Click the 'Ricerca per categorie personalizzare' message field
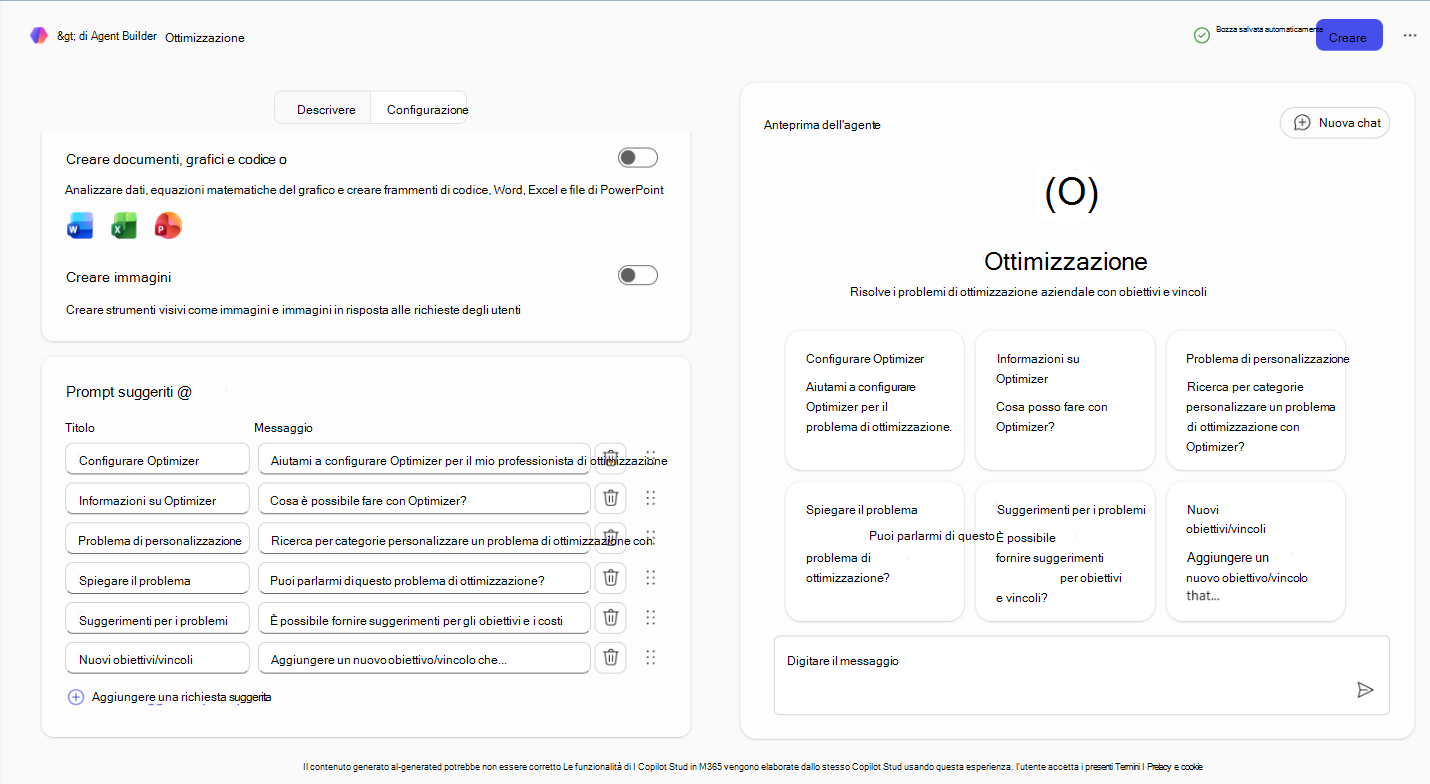Viewport: 1430px width, 784px height. (x=424, y=539)
